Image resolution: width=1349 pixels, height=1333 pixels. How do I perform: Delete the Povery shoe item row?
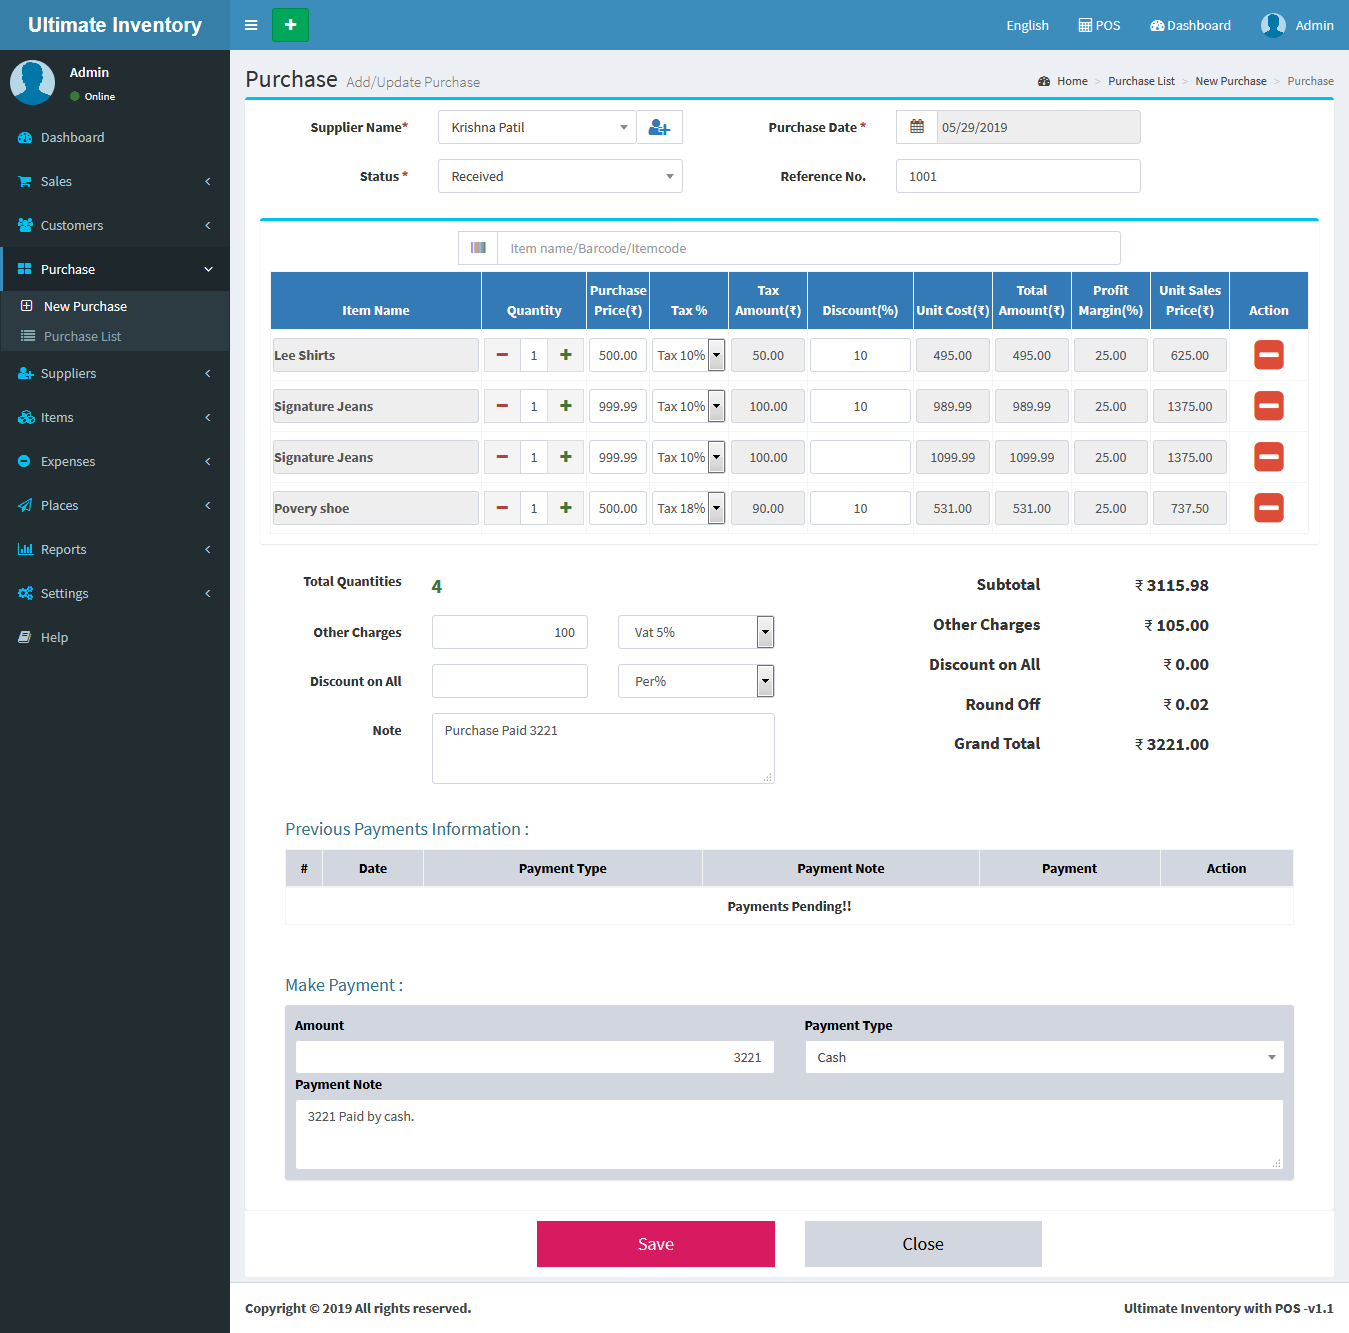coord(1268,508)
